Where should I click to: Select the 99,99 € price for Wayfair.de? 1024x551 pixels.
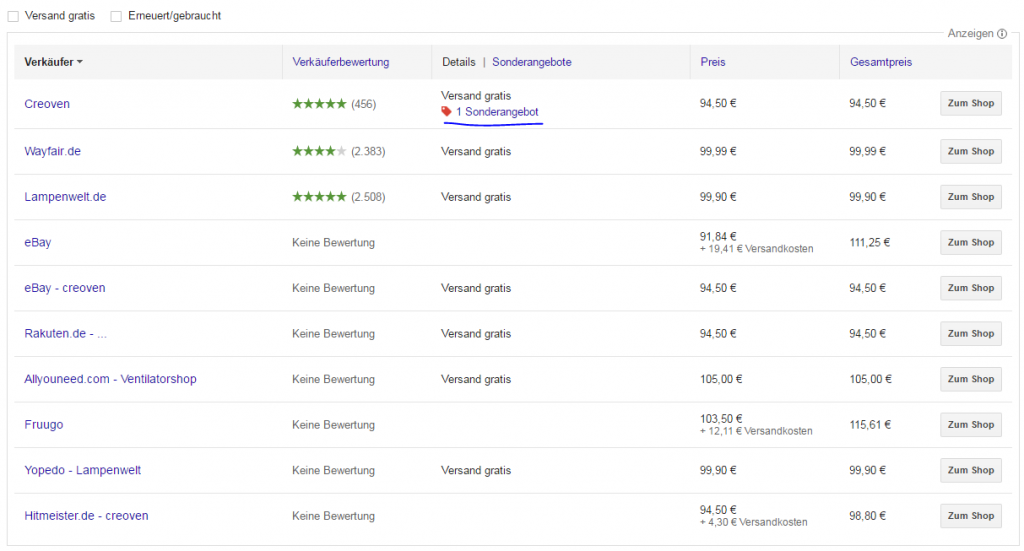(718, 151)
